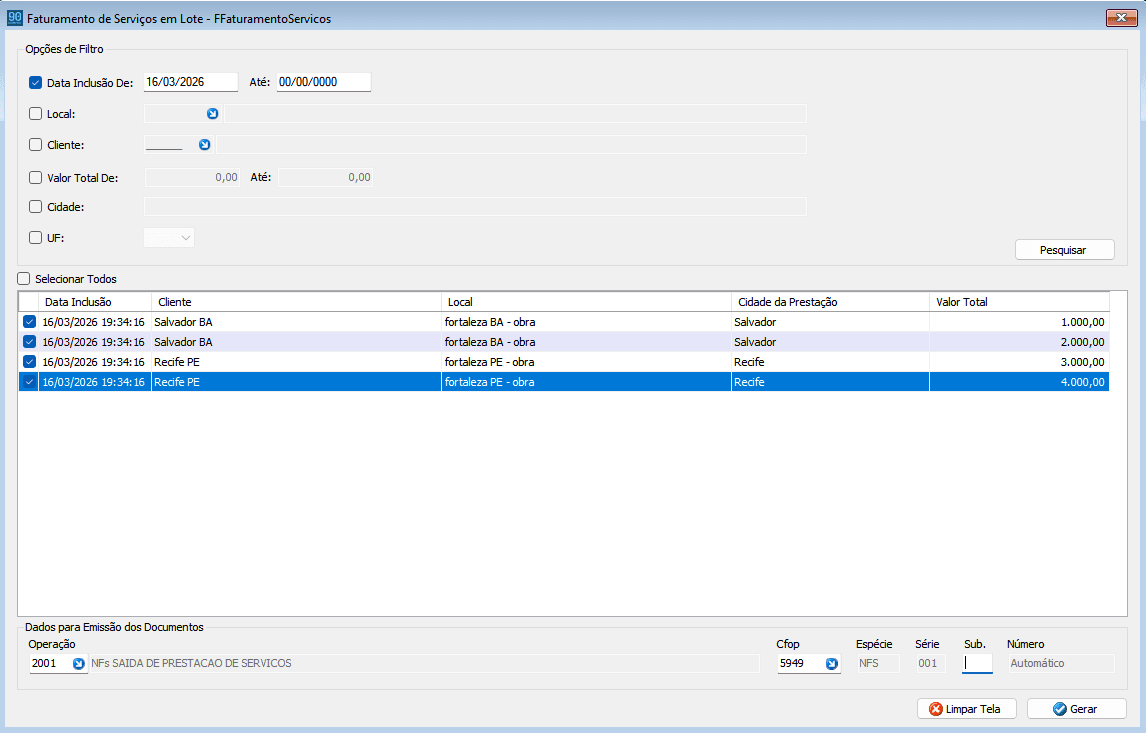Image resolution: width=1146 pixels, height=733 pixels.
Task: Click the Espécie field NFS
Action: pyautogui.click(x=878, y=664)
